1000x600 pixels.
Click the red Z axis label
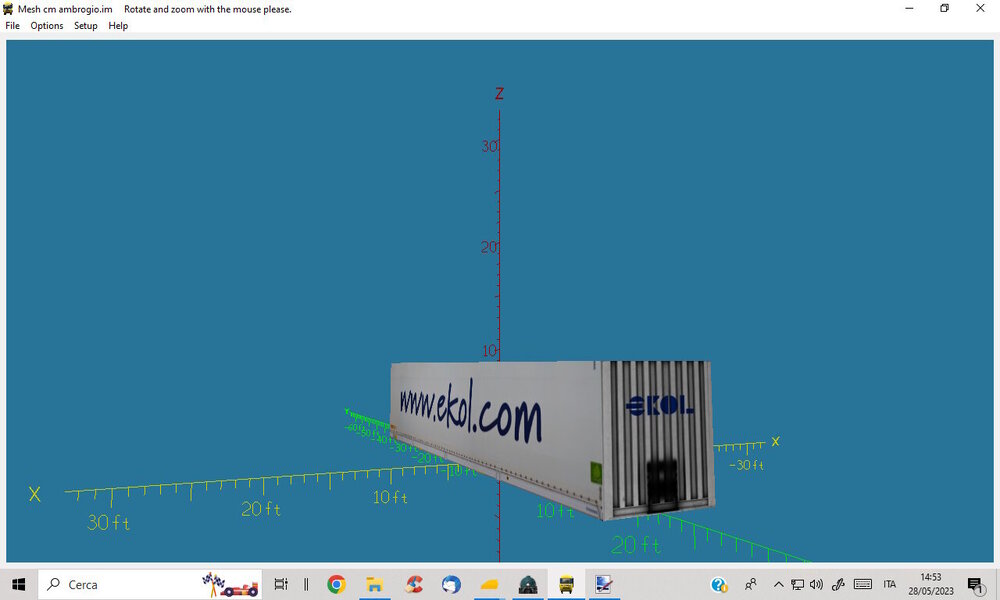pos(499,94)
